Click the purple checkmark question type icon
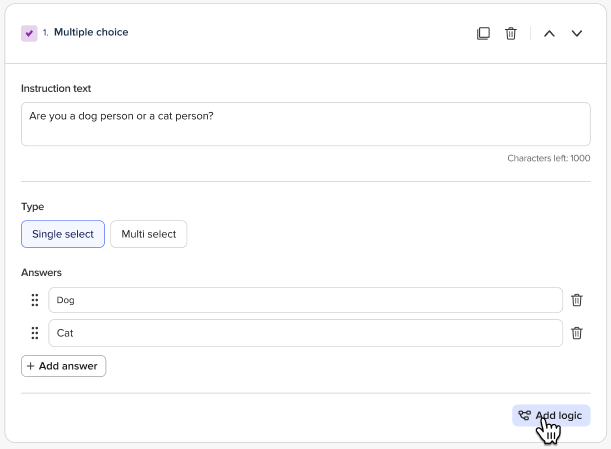The height and width of the screenshot is (449, 611). (29, 33)
